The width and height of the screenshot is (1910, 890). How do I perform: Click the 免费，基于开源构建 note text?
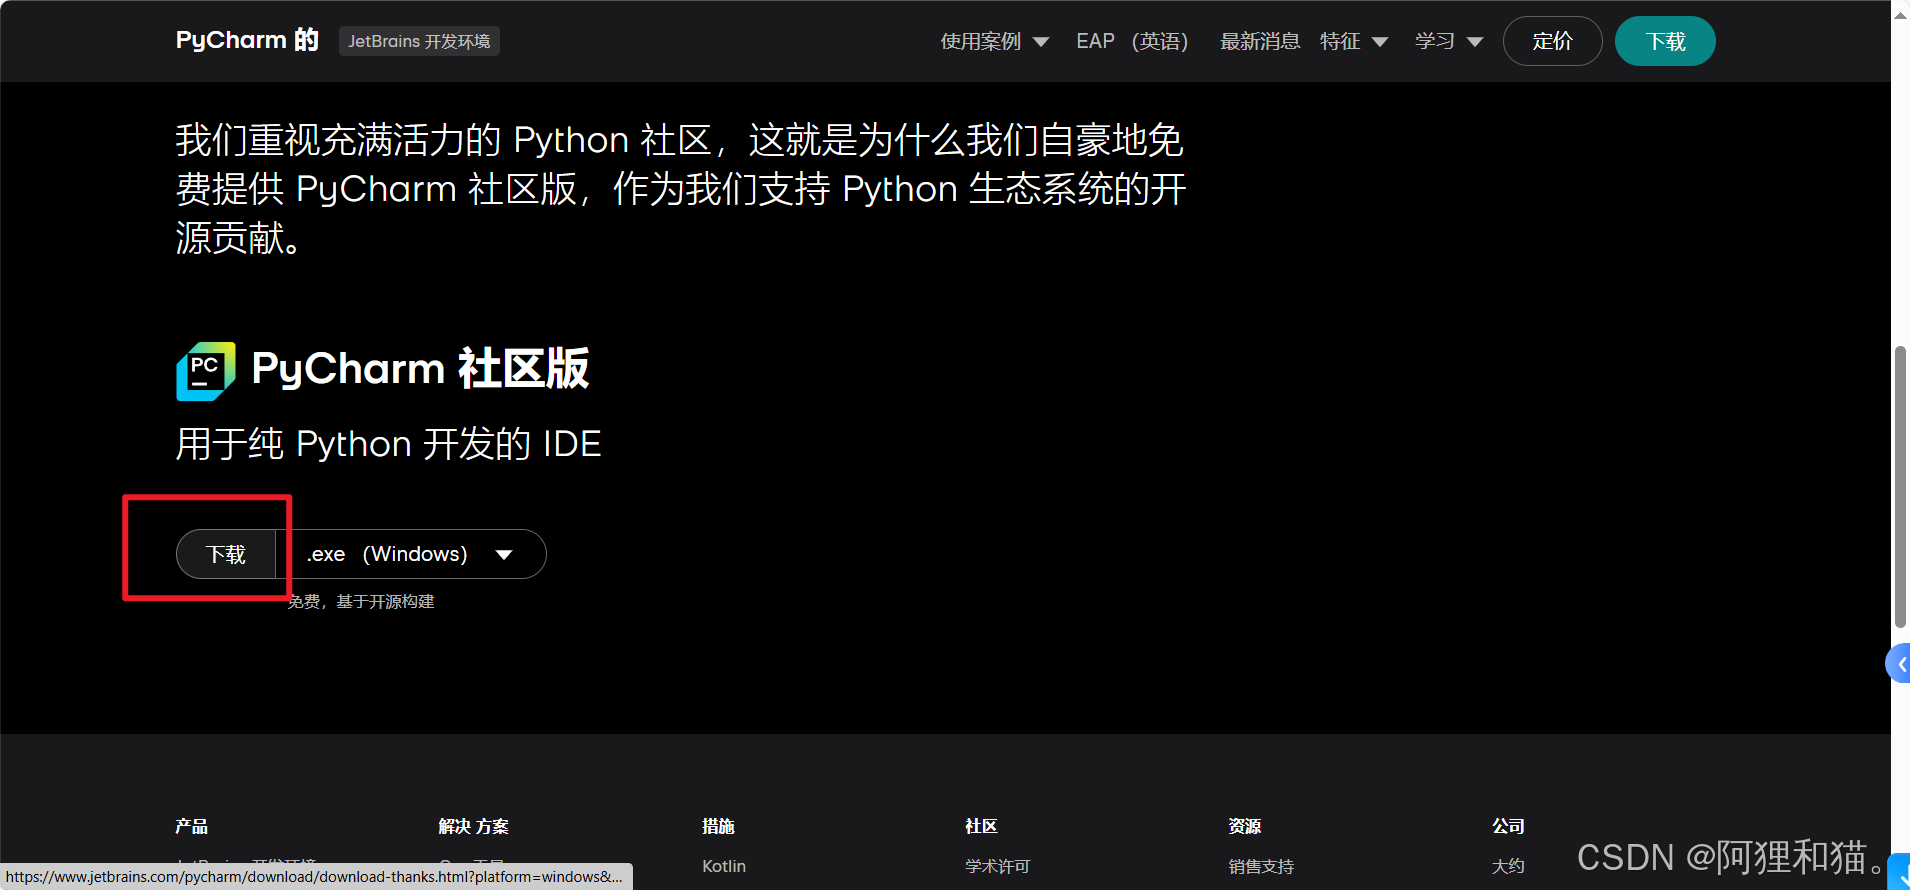[x=361, y=601]
